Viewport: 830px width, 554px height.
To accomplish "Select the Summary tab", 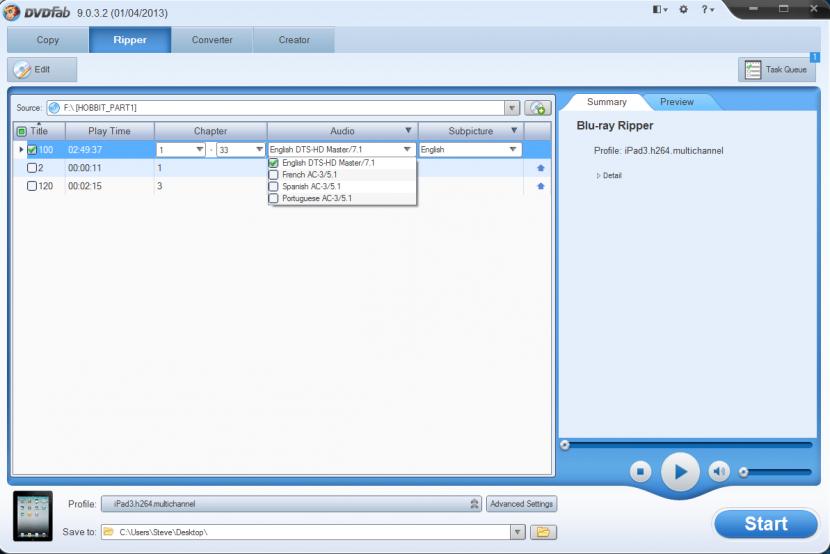I will coord(606,102).
